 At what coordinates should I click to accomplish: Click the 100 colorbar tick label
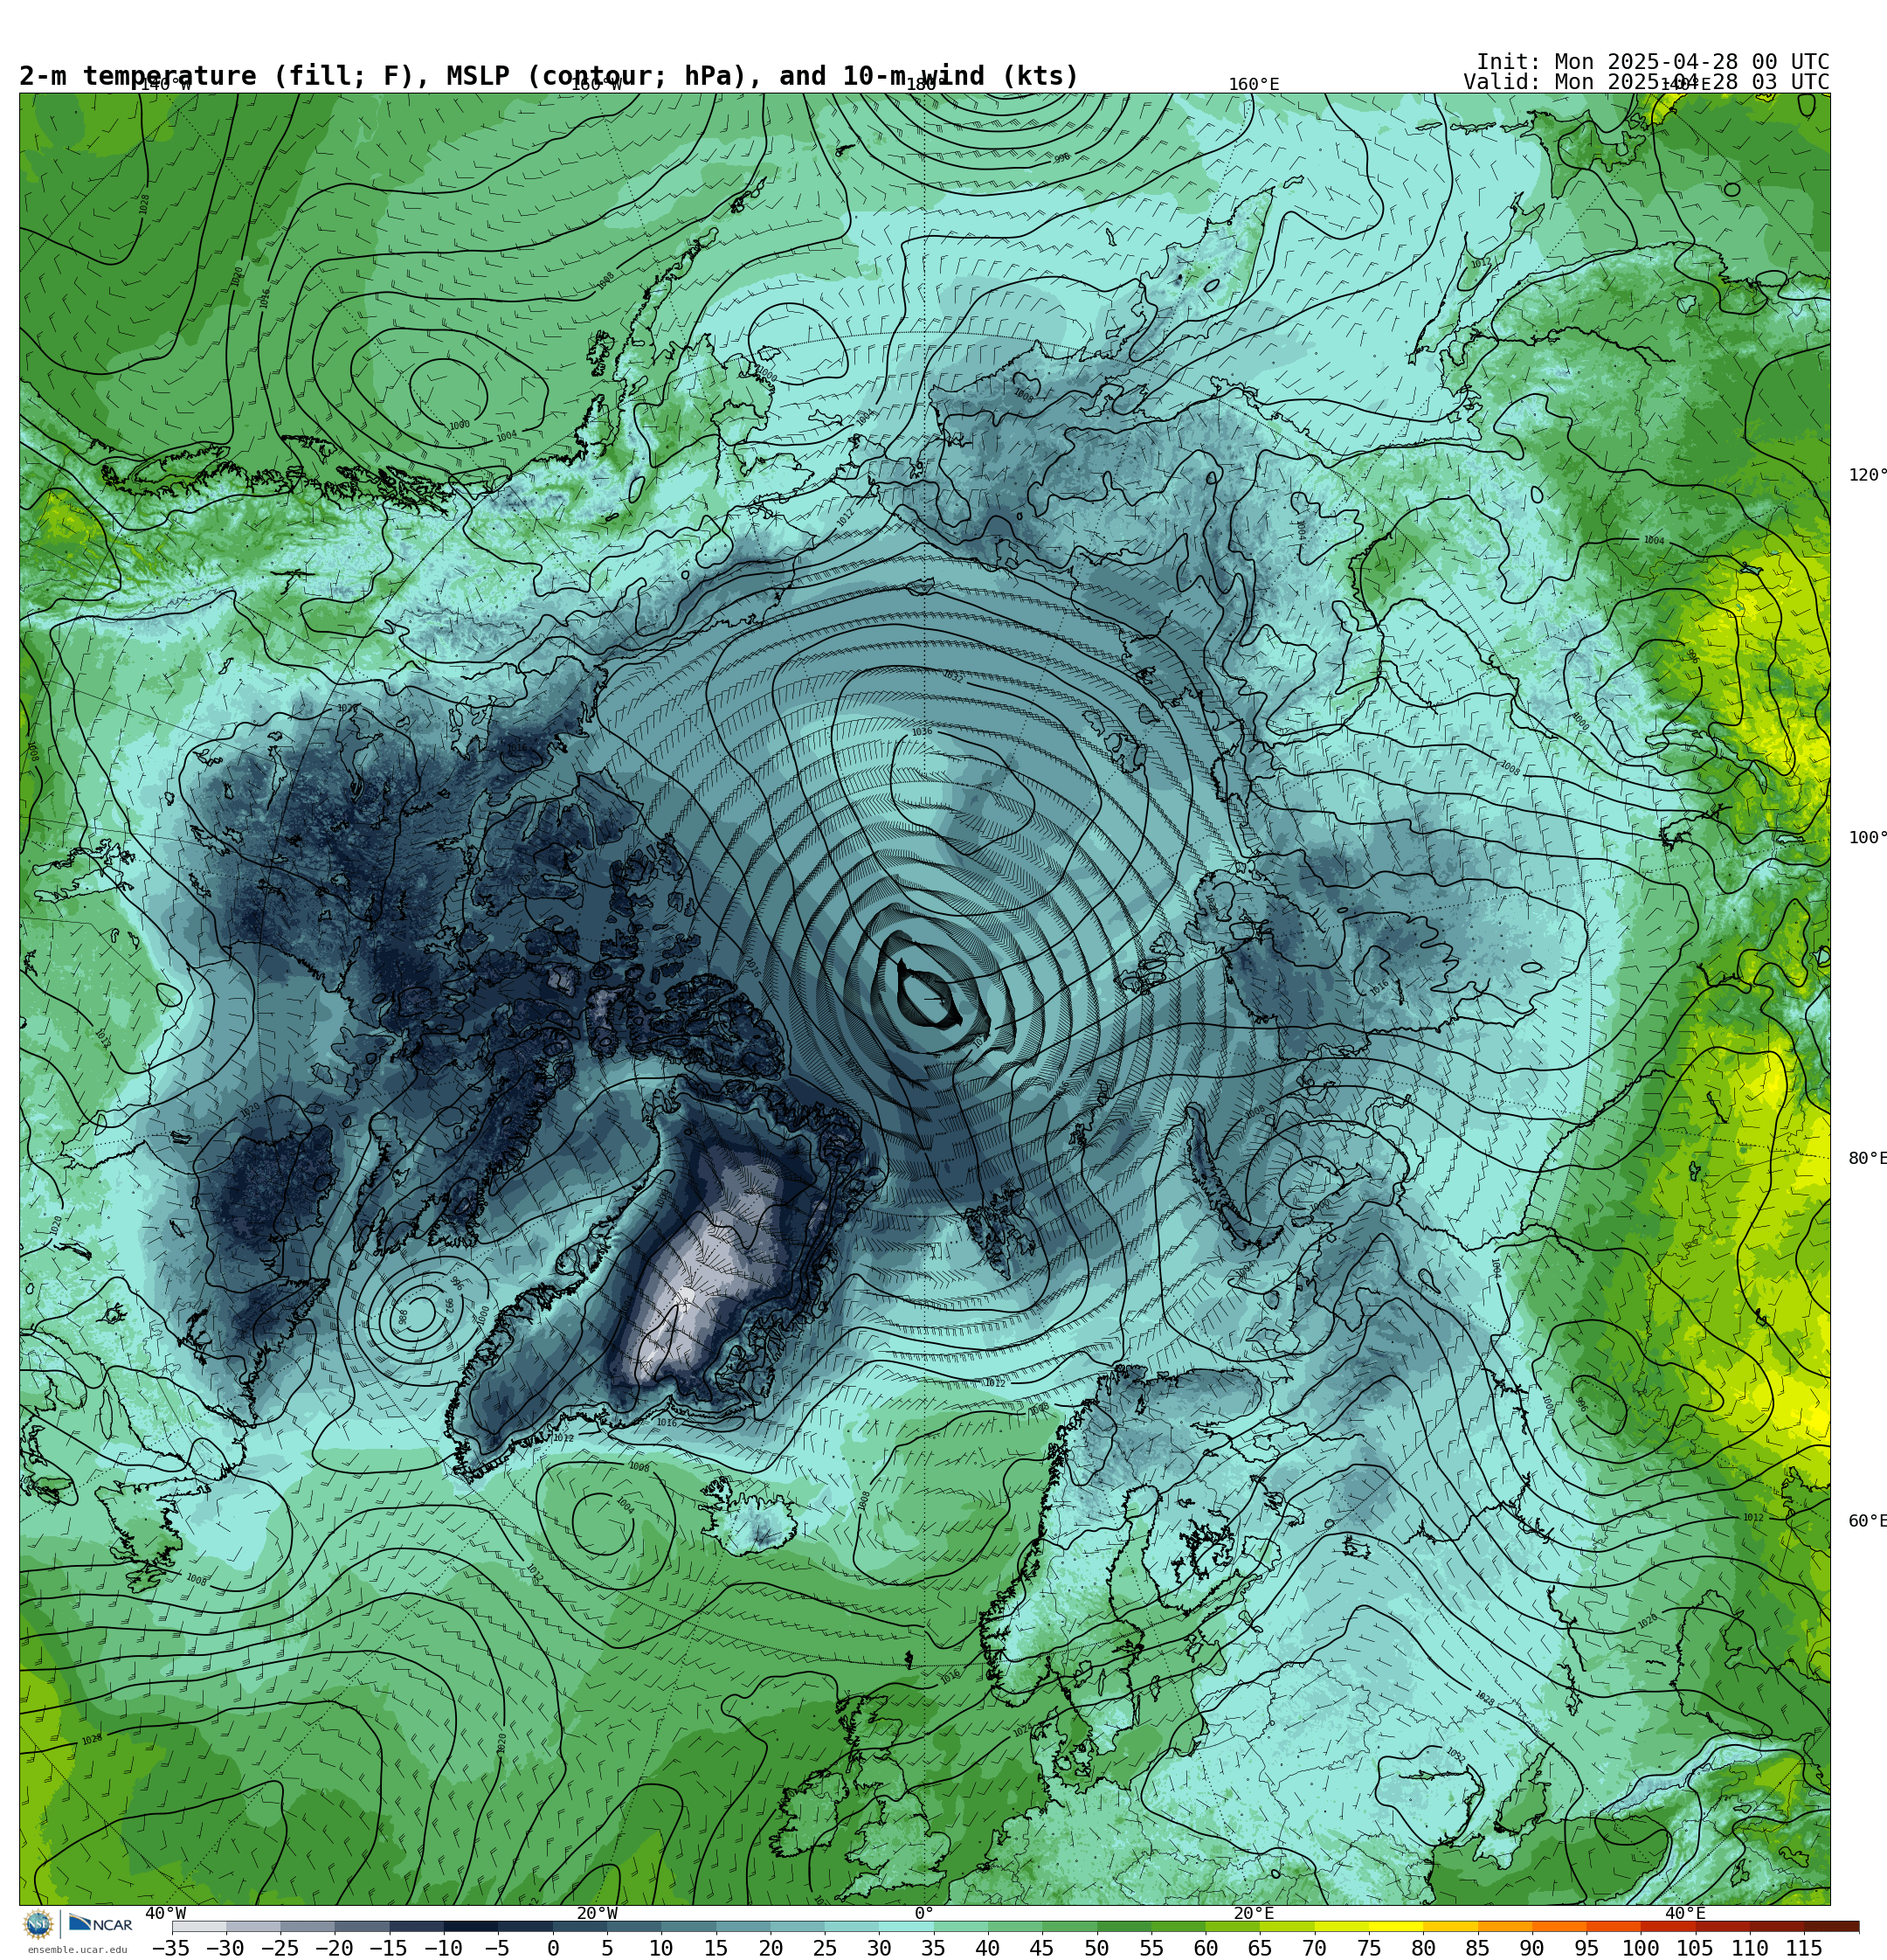1640,1948
